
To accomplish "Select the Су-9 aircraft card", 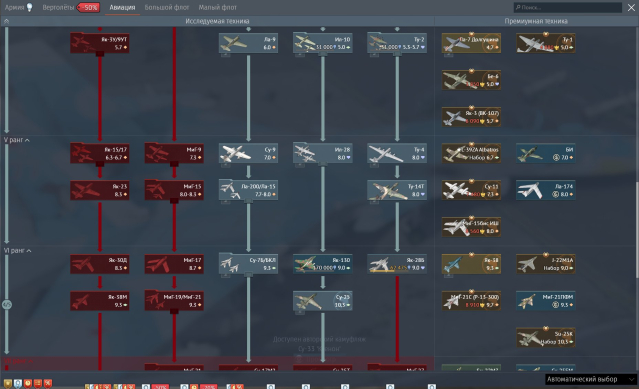I will click(x=249, y=154).
